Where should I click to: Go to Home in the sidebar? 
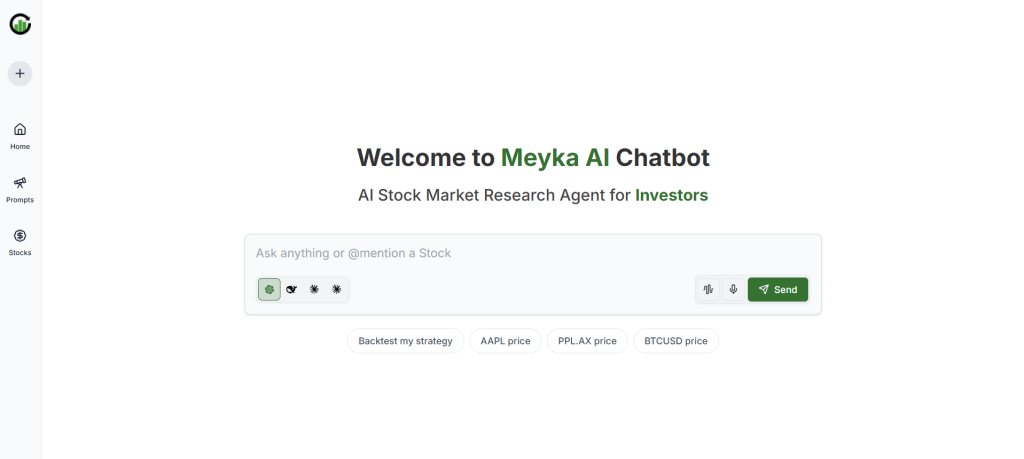tap(20, 135)
